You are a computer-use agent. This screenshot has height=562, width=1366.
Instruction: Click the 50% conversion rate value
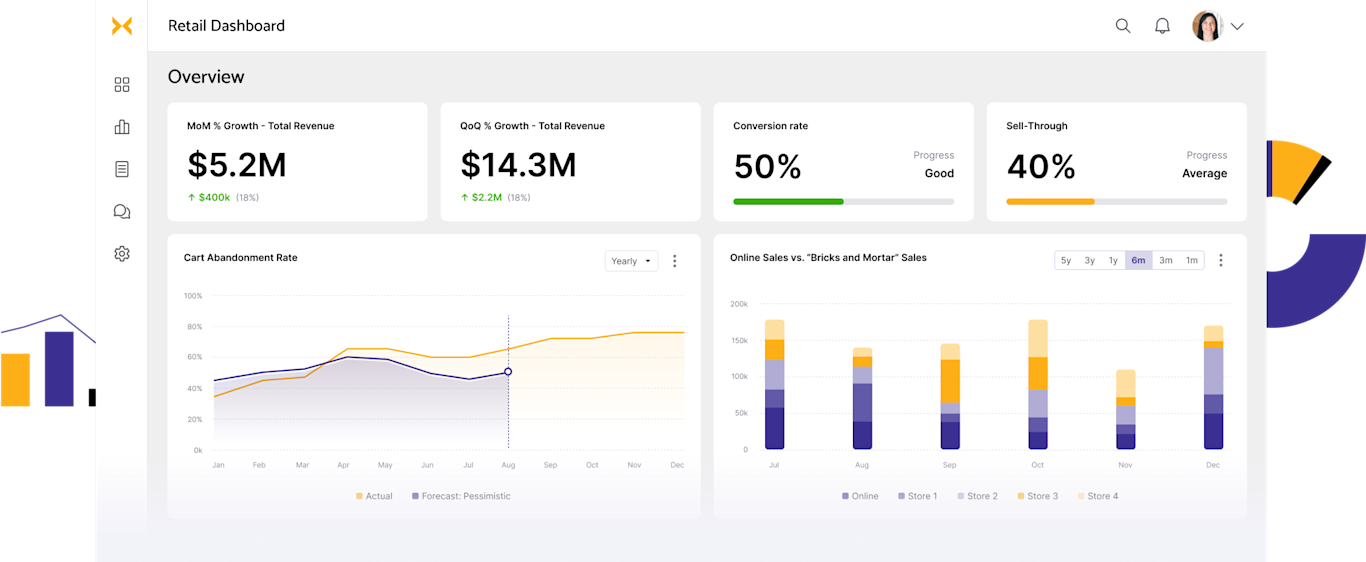pos(767,166)
